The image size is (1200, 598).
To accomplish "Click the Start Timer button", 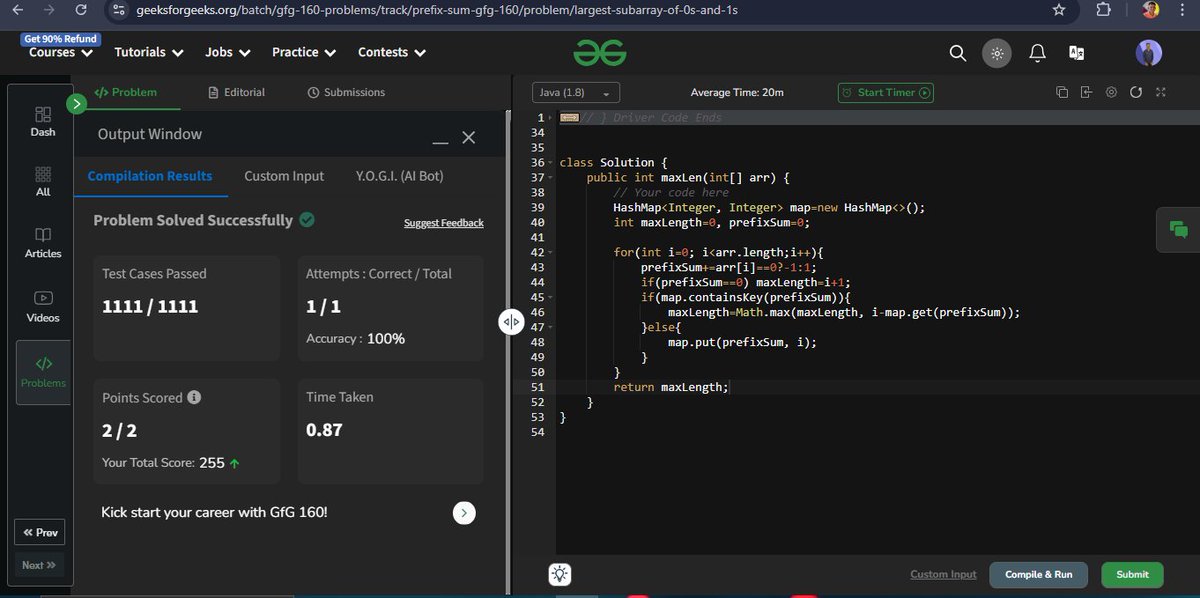I will pyautogui.click(x=885, y=92).
